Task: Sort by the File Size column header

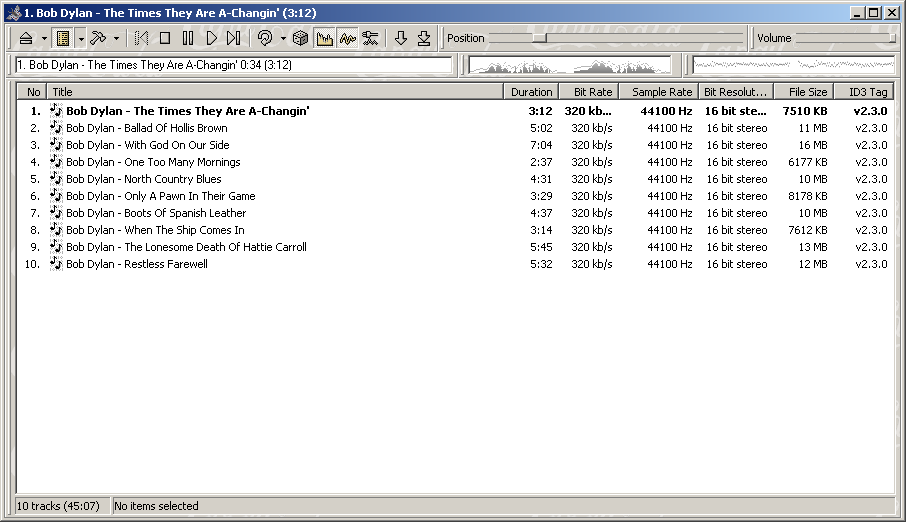Action: 804,92
